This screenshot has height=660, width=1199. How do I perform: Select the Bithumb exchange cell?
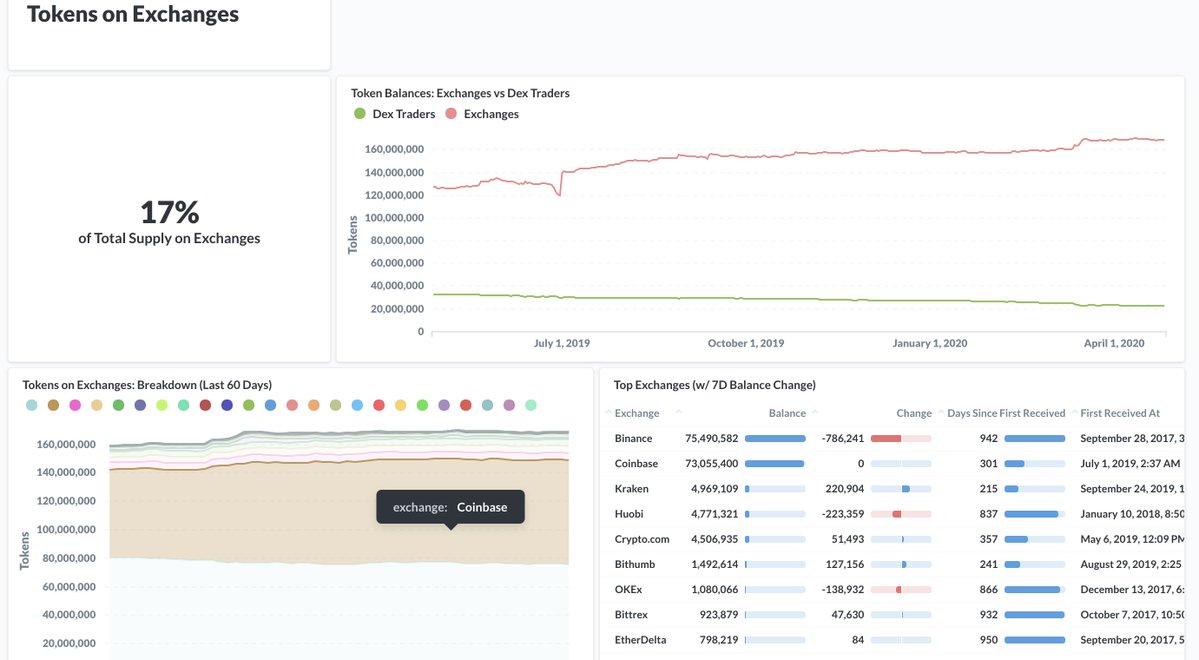click(635, 564)
